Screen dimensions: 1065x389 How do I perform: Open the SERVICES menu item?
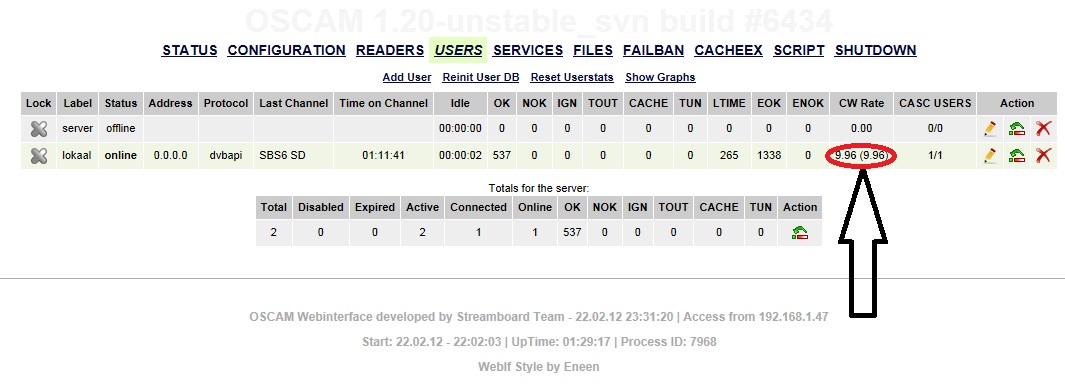528,50
